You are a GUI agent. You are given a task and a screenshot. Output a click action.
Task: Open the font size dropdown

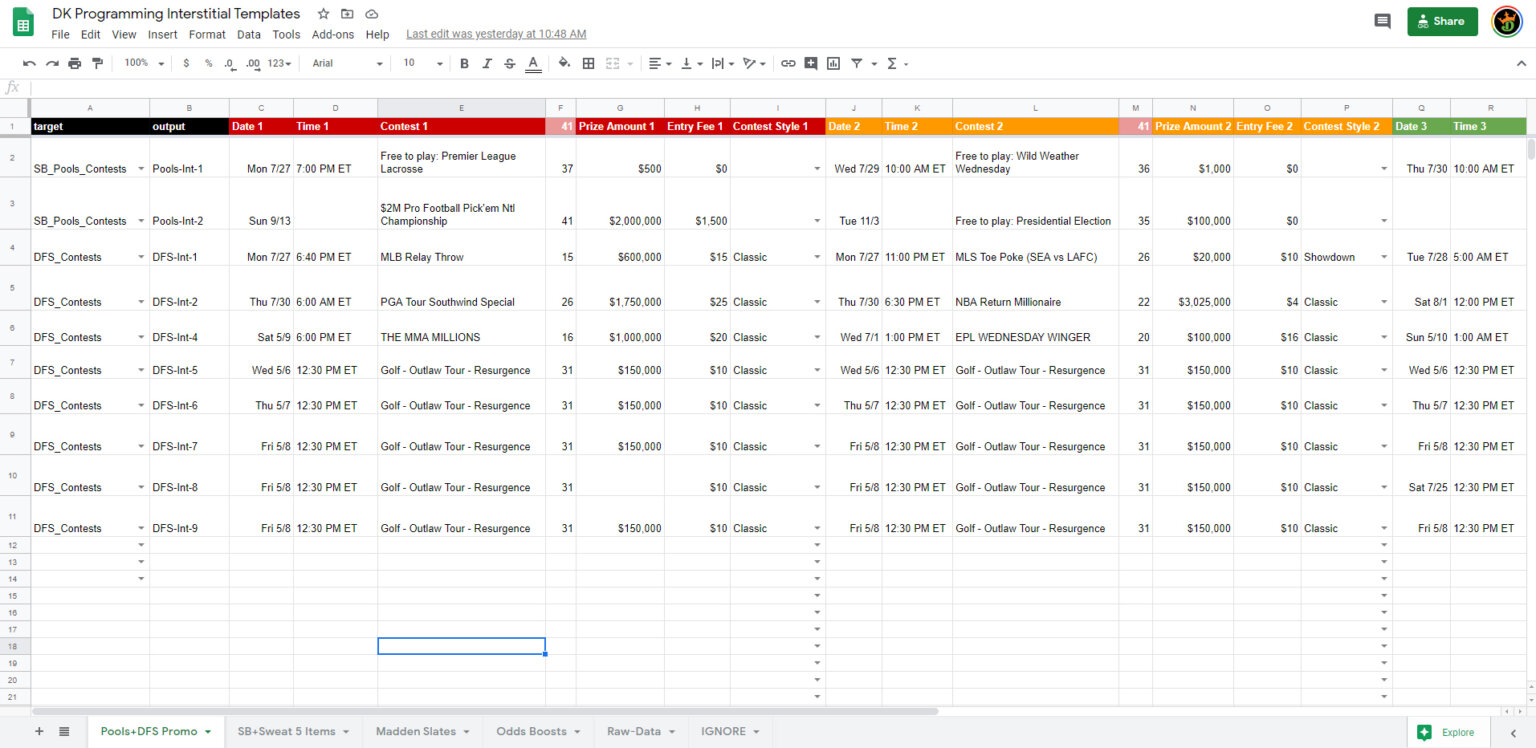point(422,63)
